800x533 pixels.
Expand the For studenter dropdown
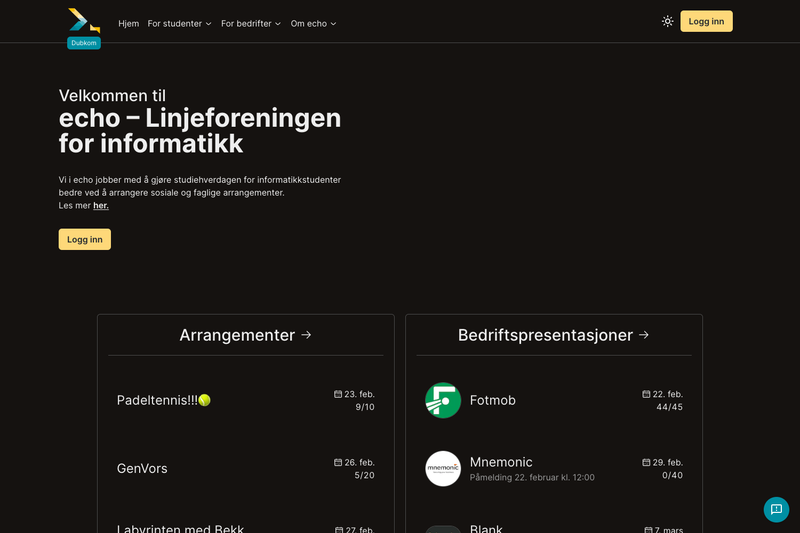(179, 23)
